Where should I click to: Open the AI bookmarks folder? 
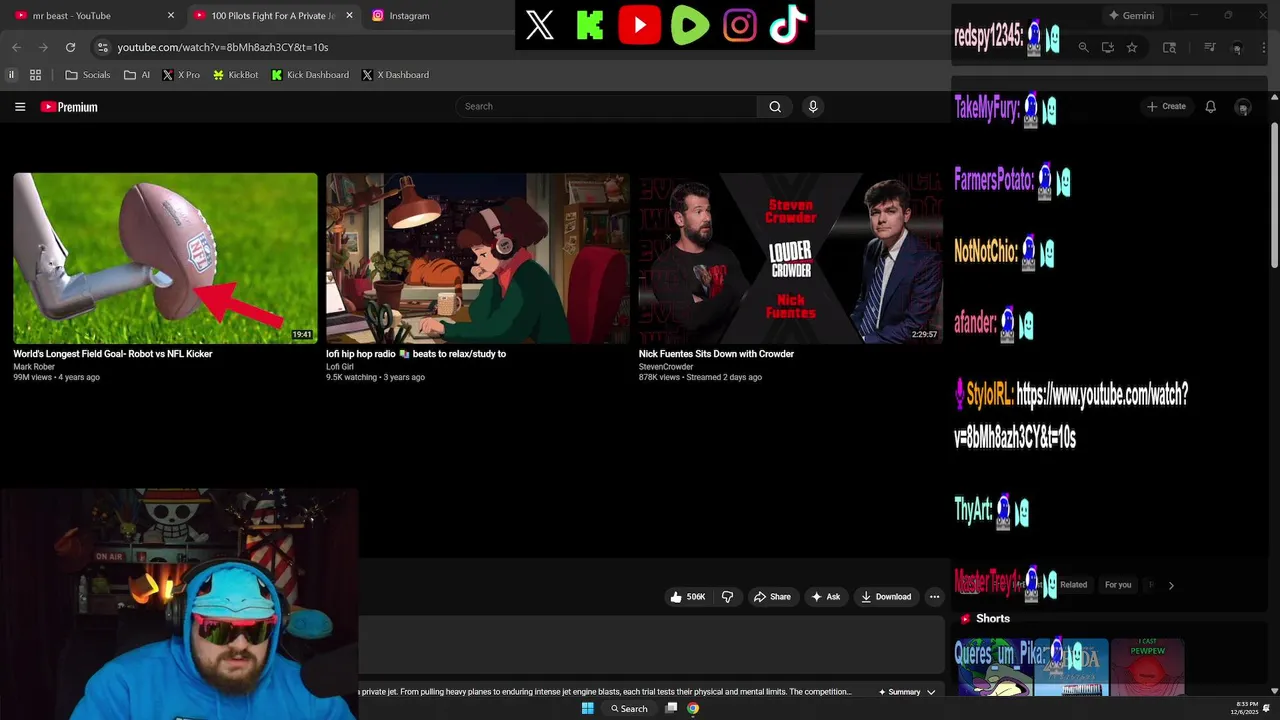pyautogui.click(x=137, y=75)
